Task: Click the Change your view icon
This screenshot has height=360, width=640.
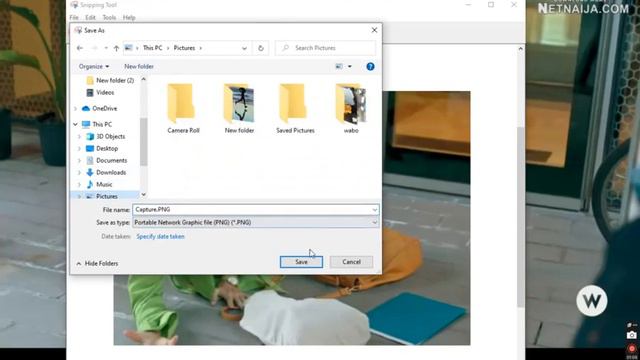Action: [339, 67]
